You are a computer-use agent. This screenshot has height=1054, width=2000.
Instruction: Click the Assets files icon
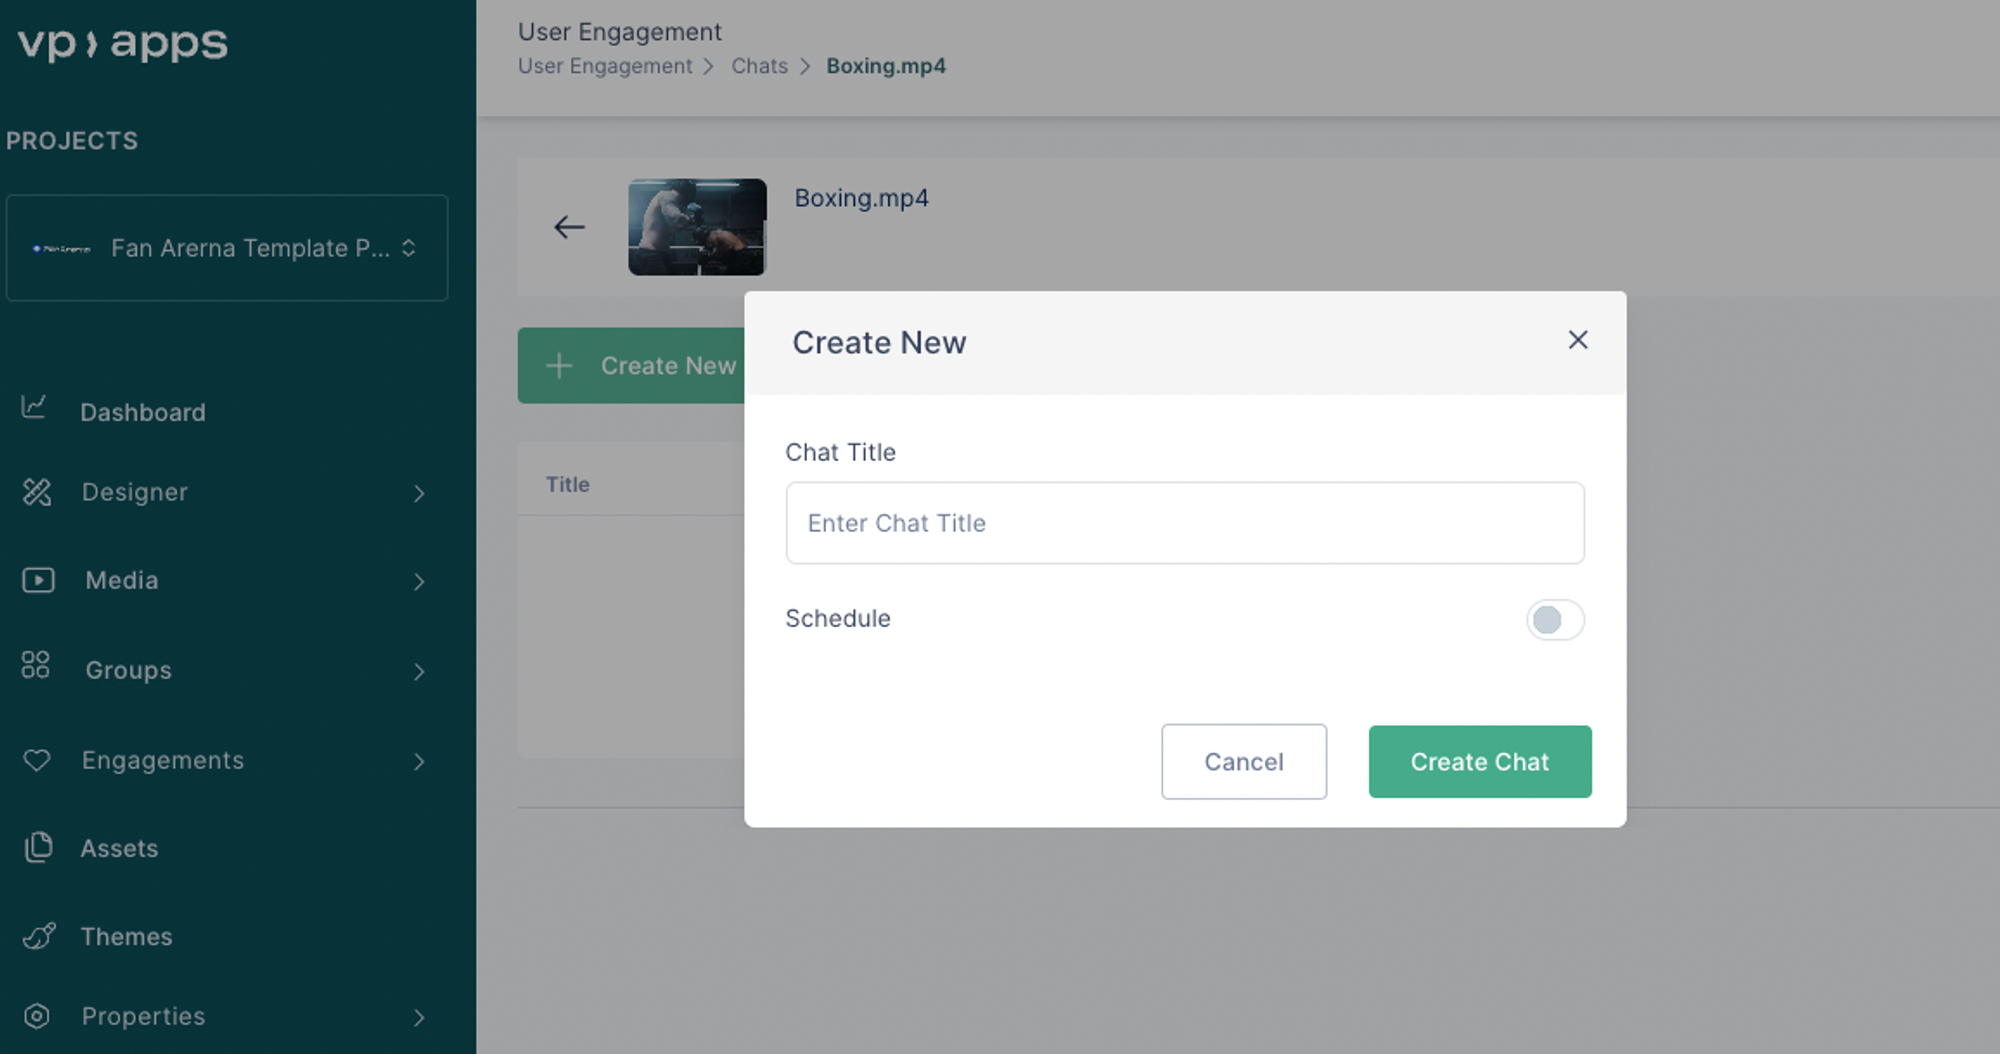click(x=38, y=847)
